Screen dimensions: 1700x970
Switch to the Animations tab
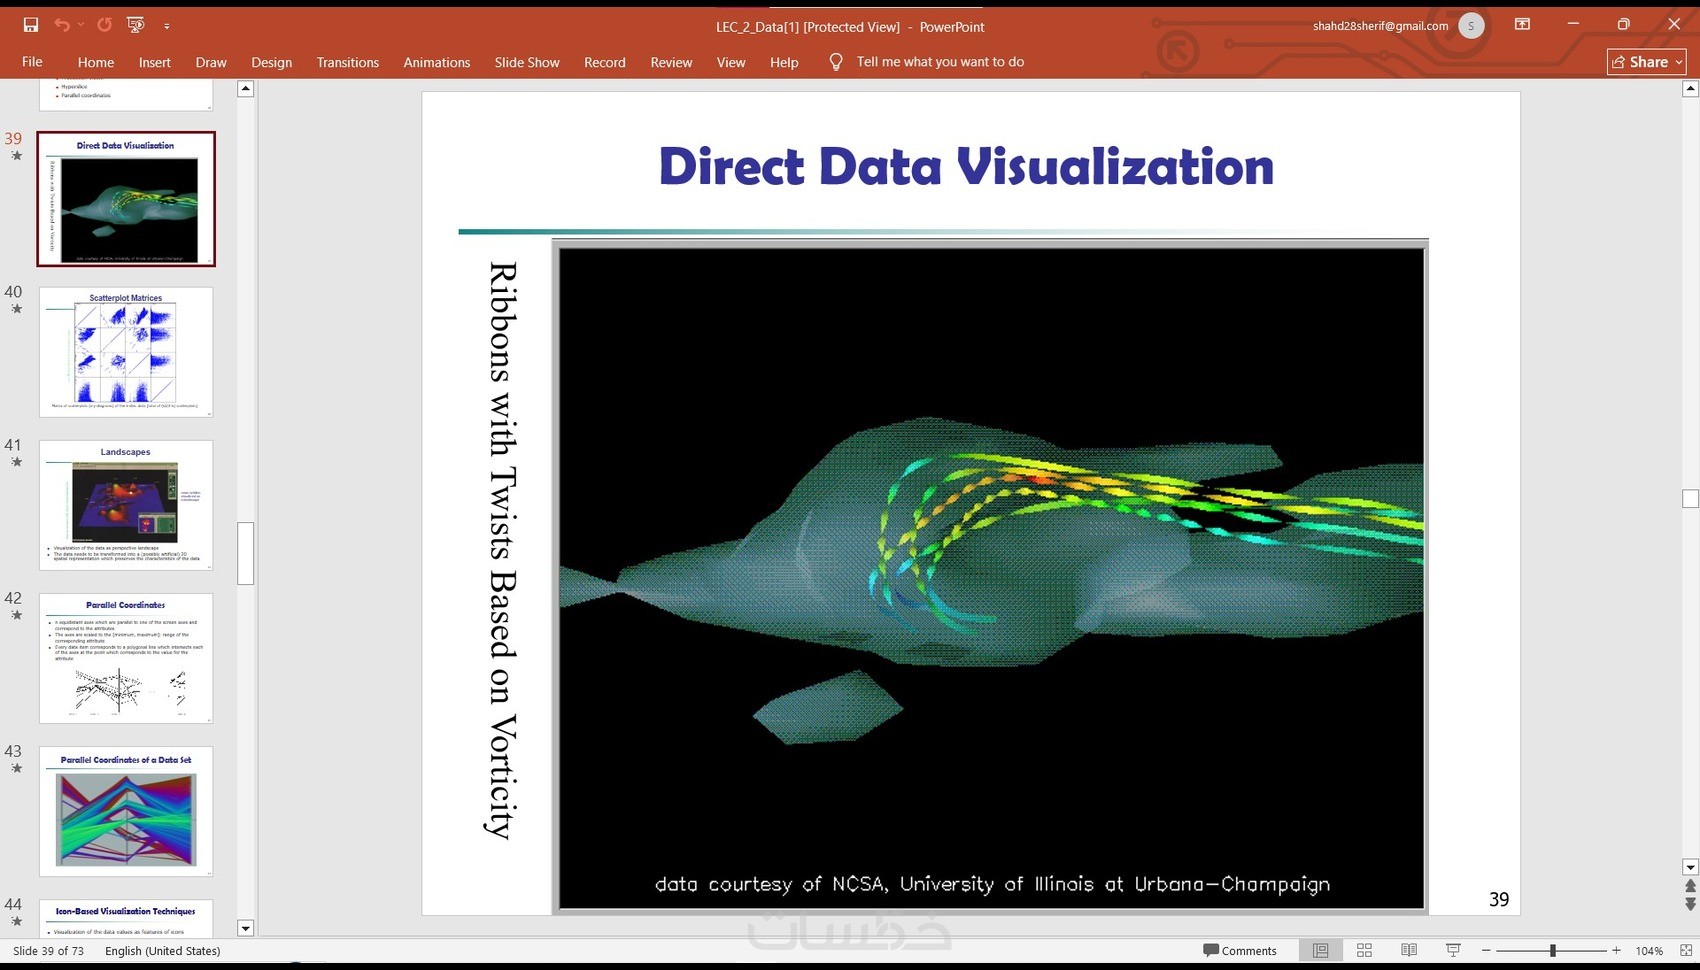[437, 62]
